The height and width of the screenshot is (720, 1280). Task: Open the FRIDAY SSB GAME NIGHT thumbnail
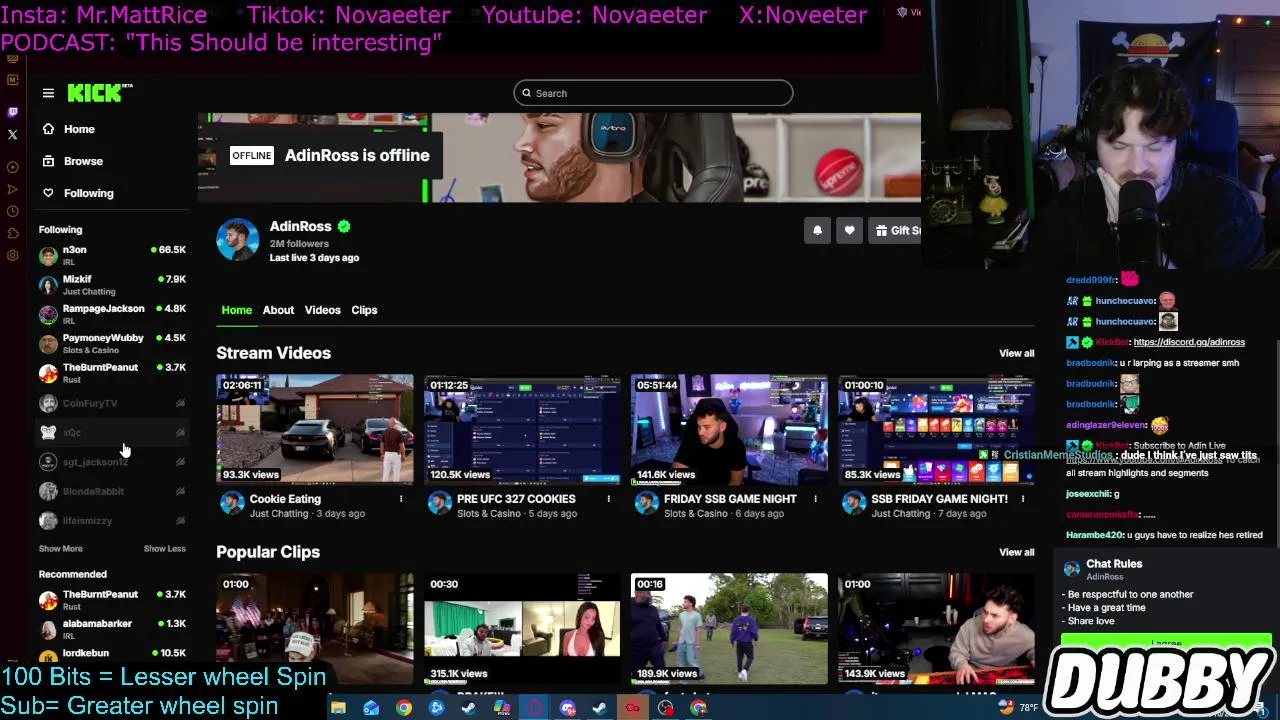click(729, 429)
